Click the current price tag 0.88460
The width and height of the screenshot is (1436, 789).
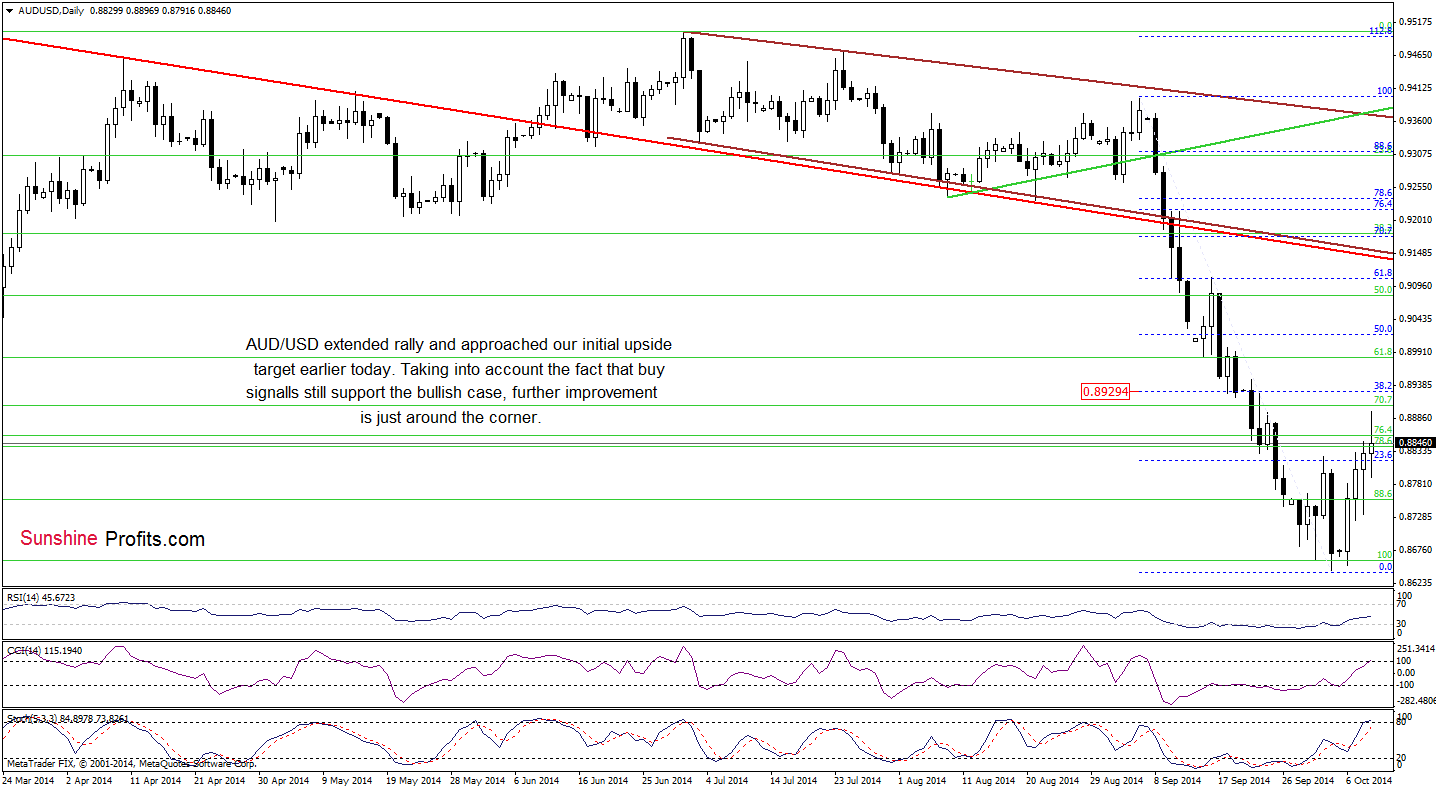click(x=1416, y=442)
